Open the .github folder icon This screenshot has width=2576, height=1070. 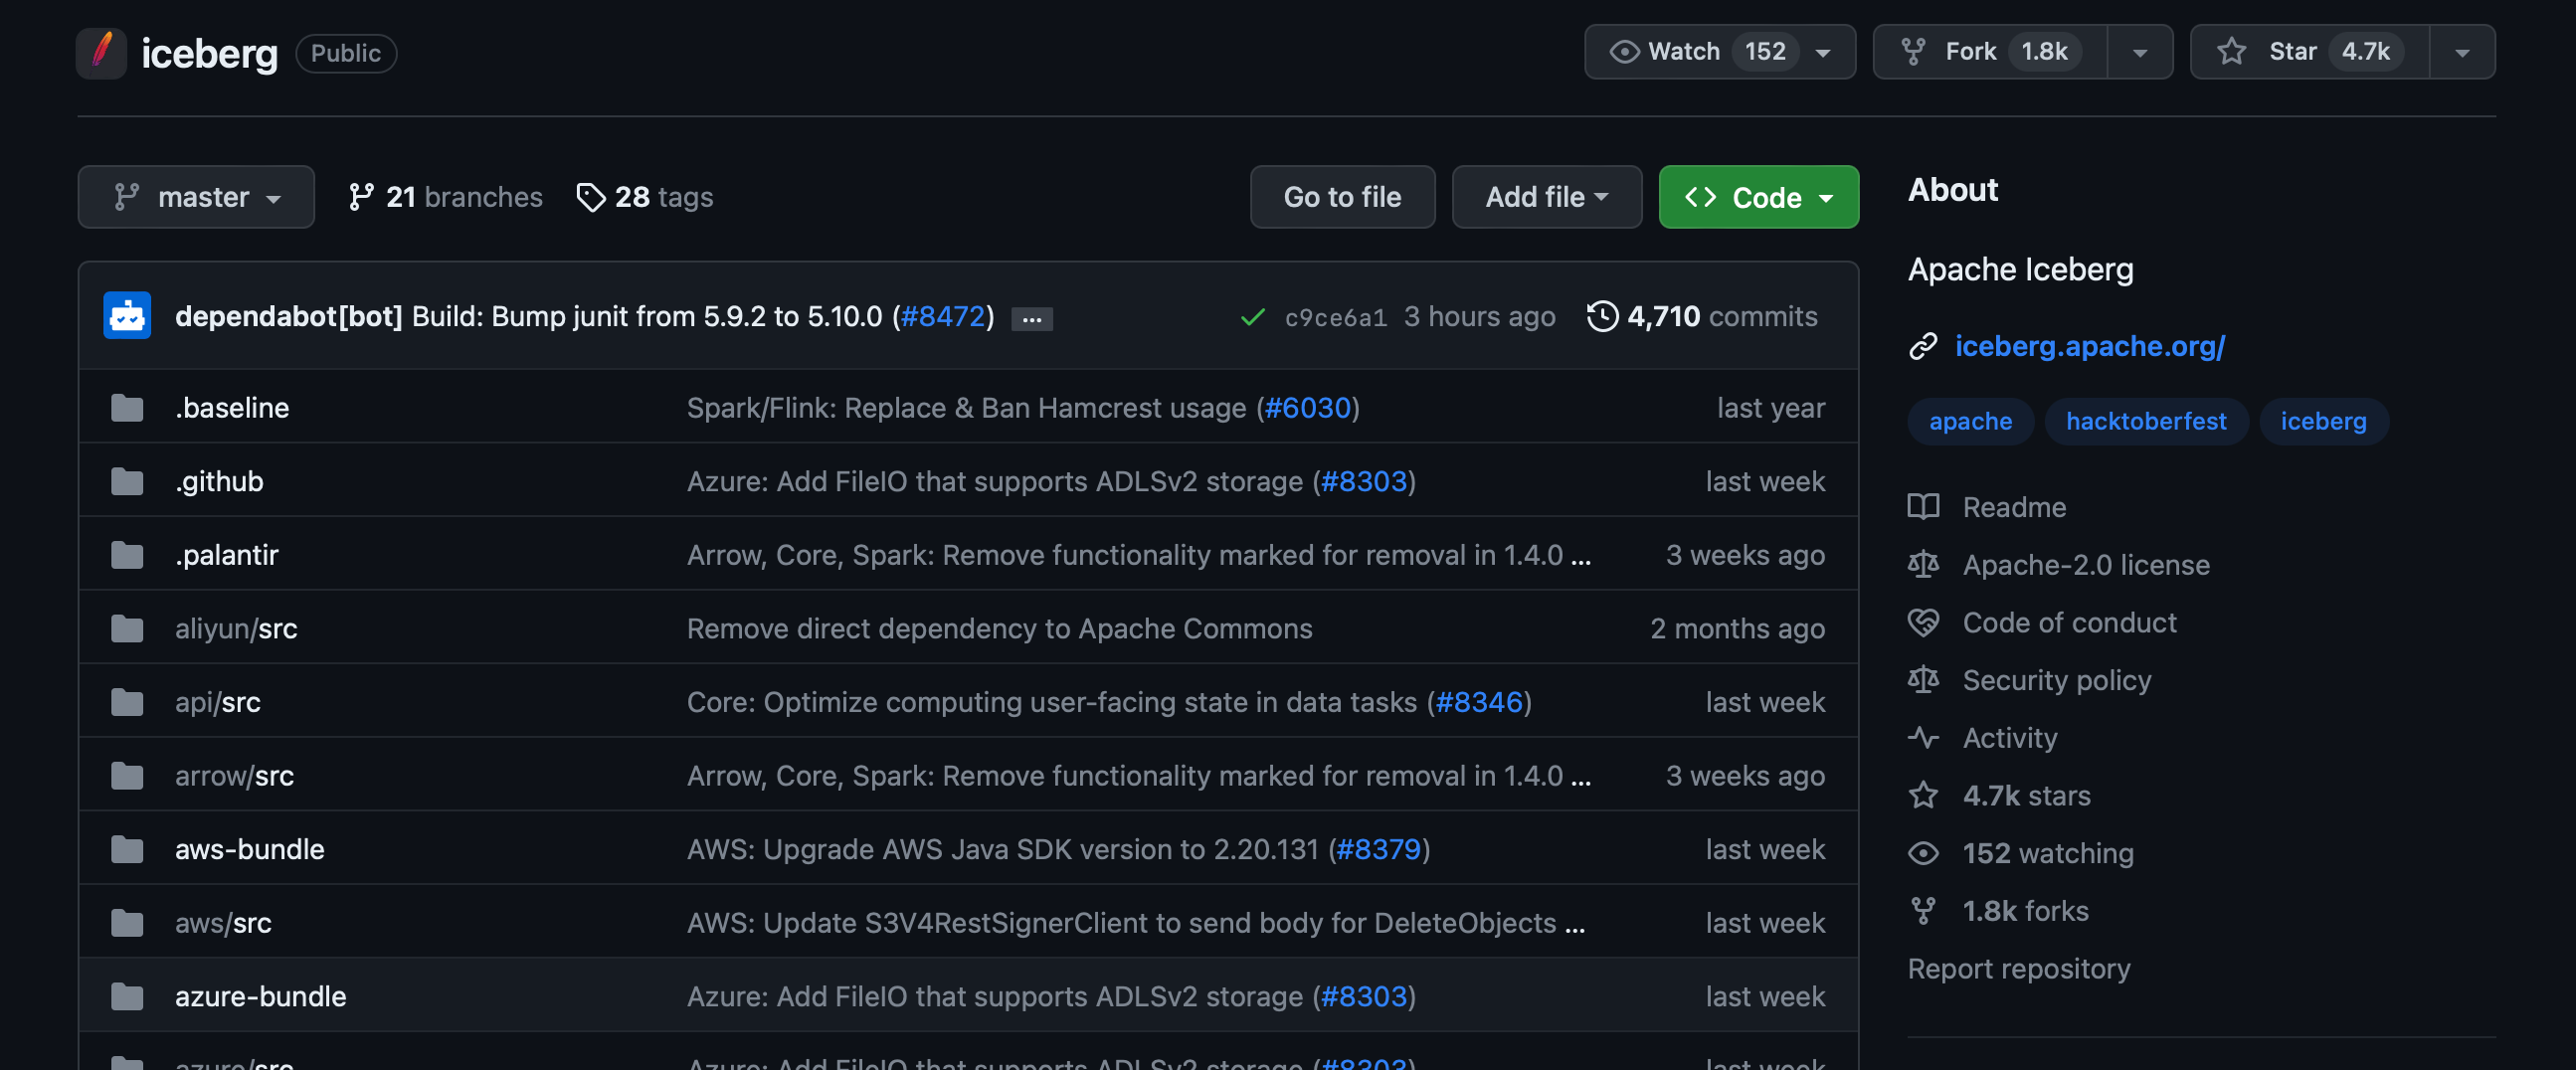pos(127,481)
